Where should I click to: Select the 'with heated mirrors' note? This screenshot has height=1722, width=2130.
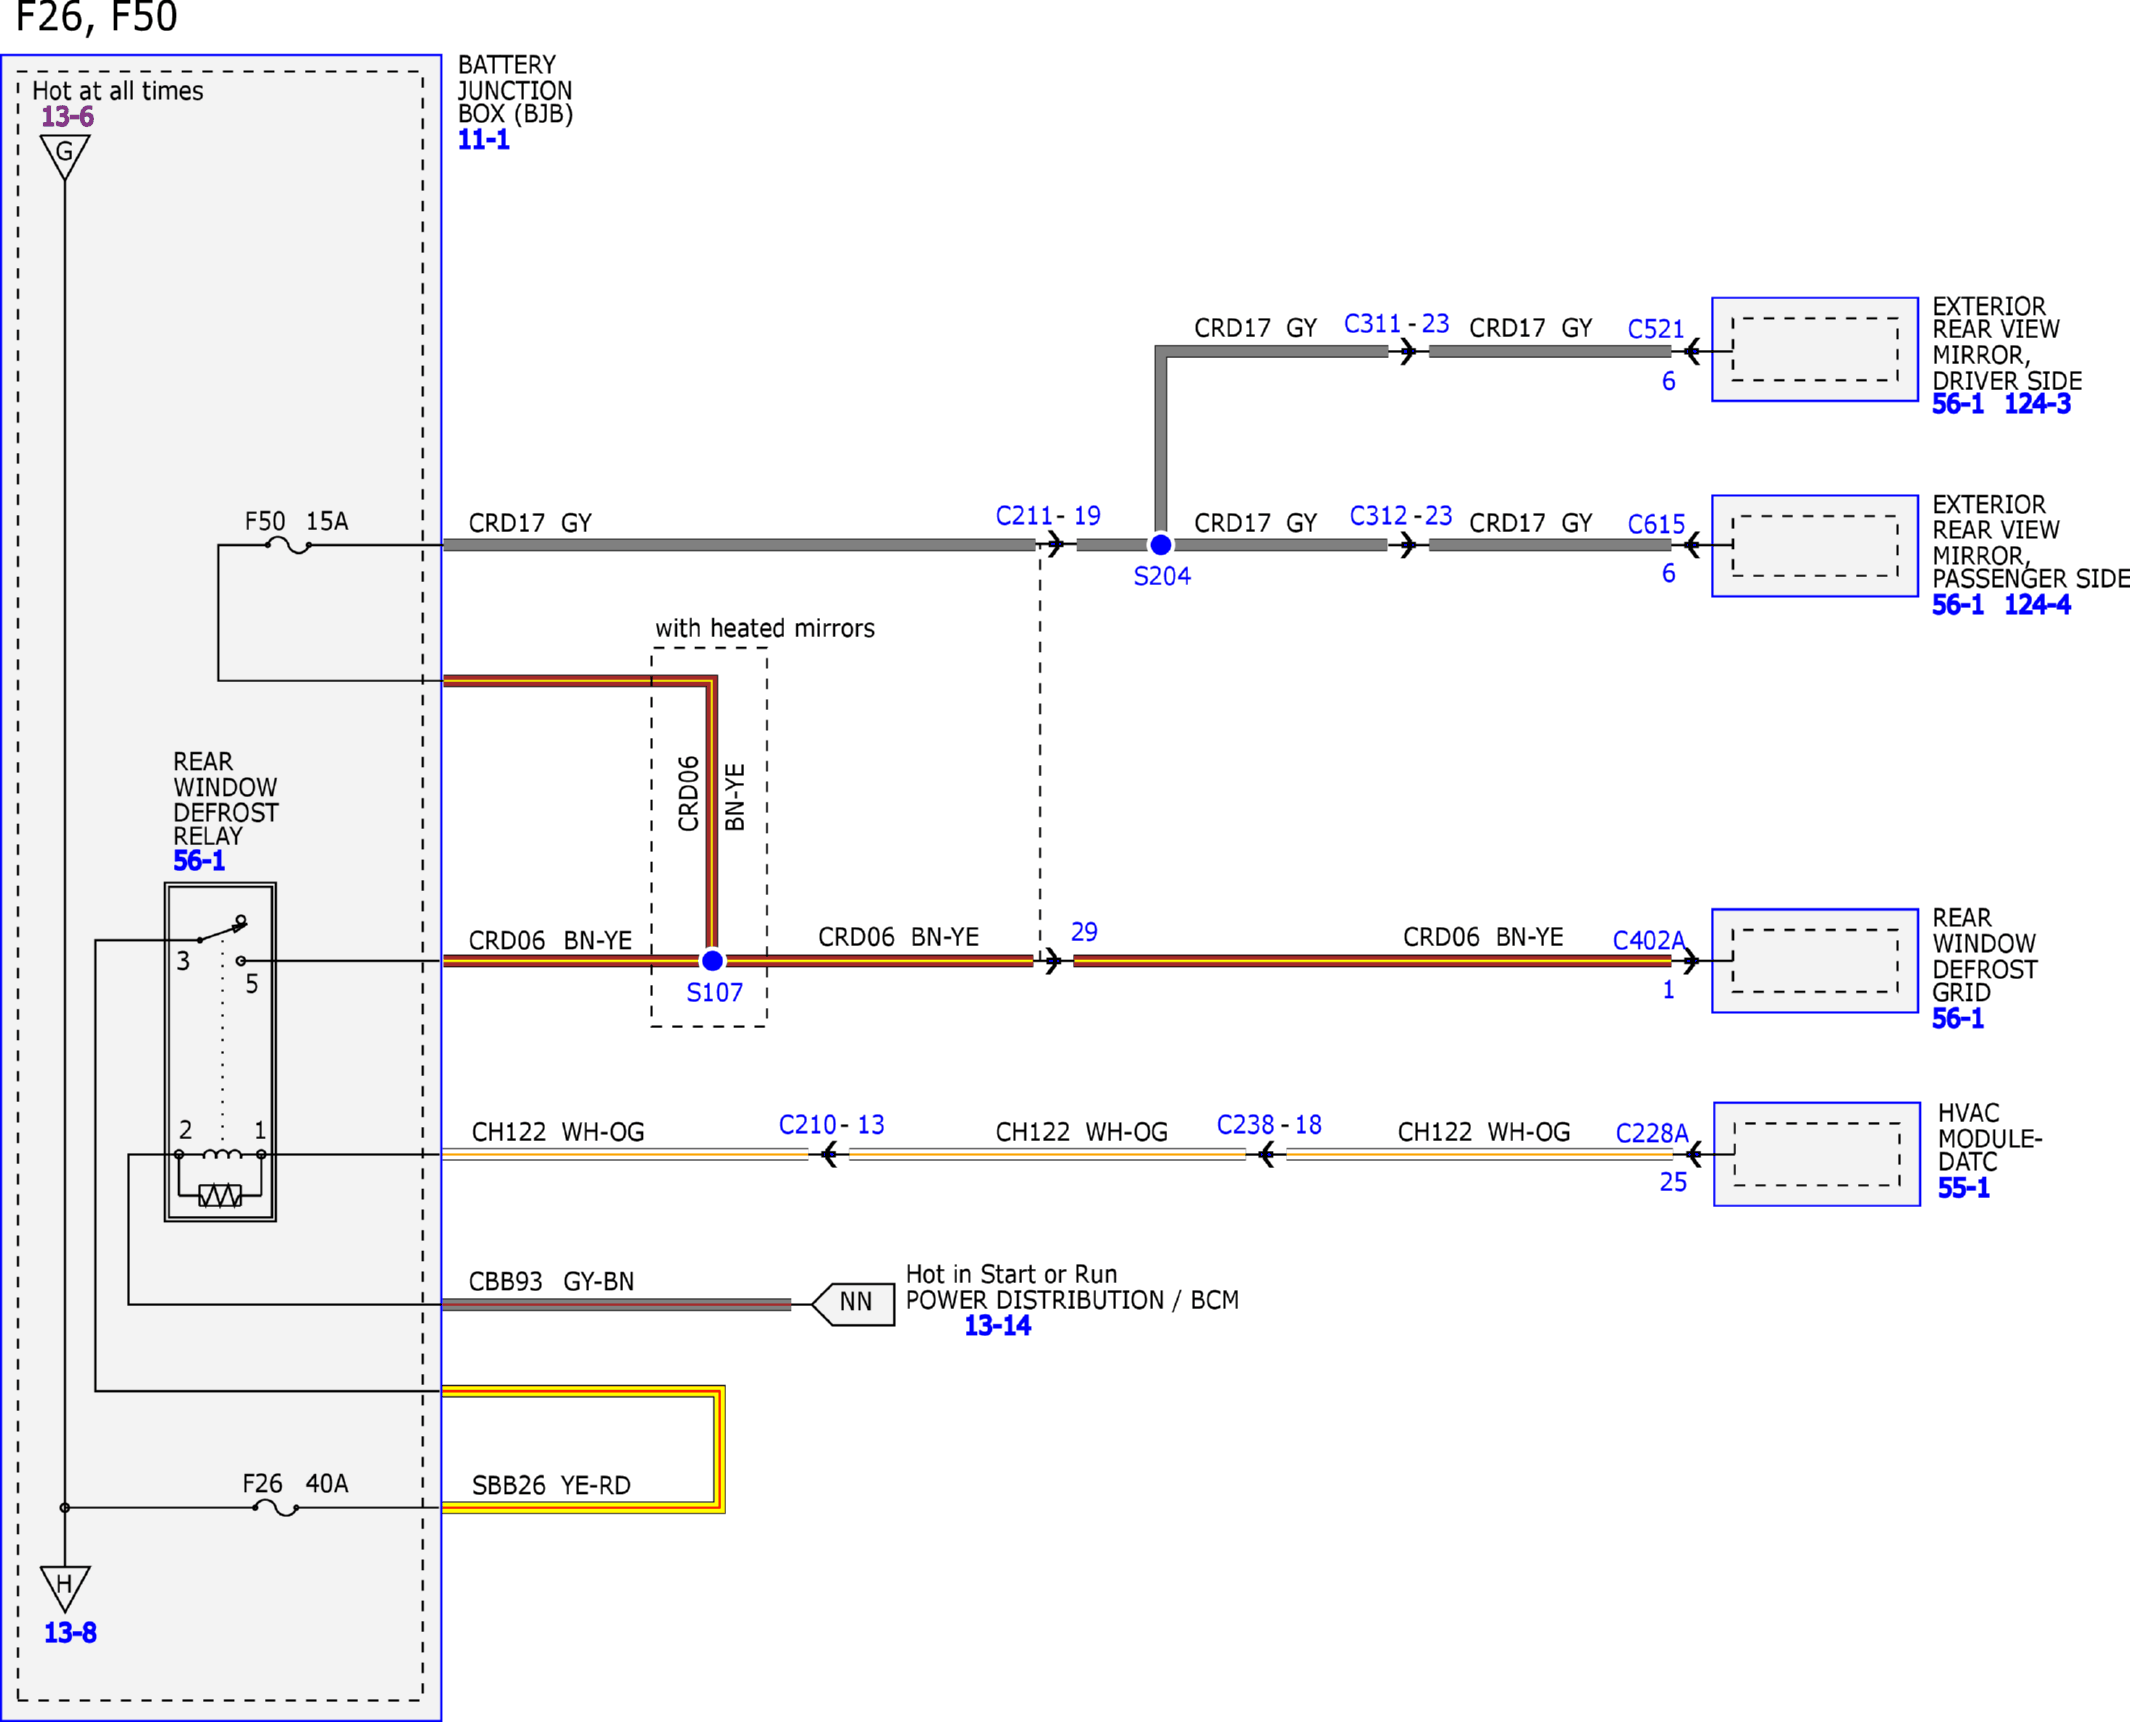tap(765, 629)
